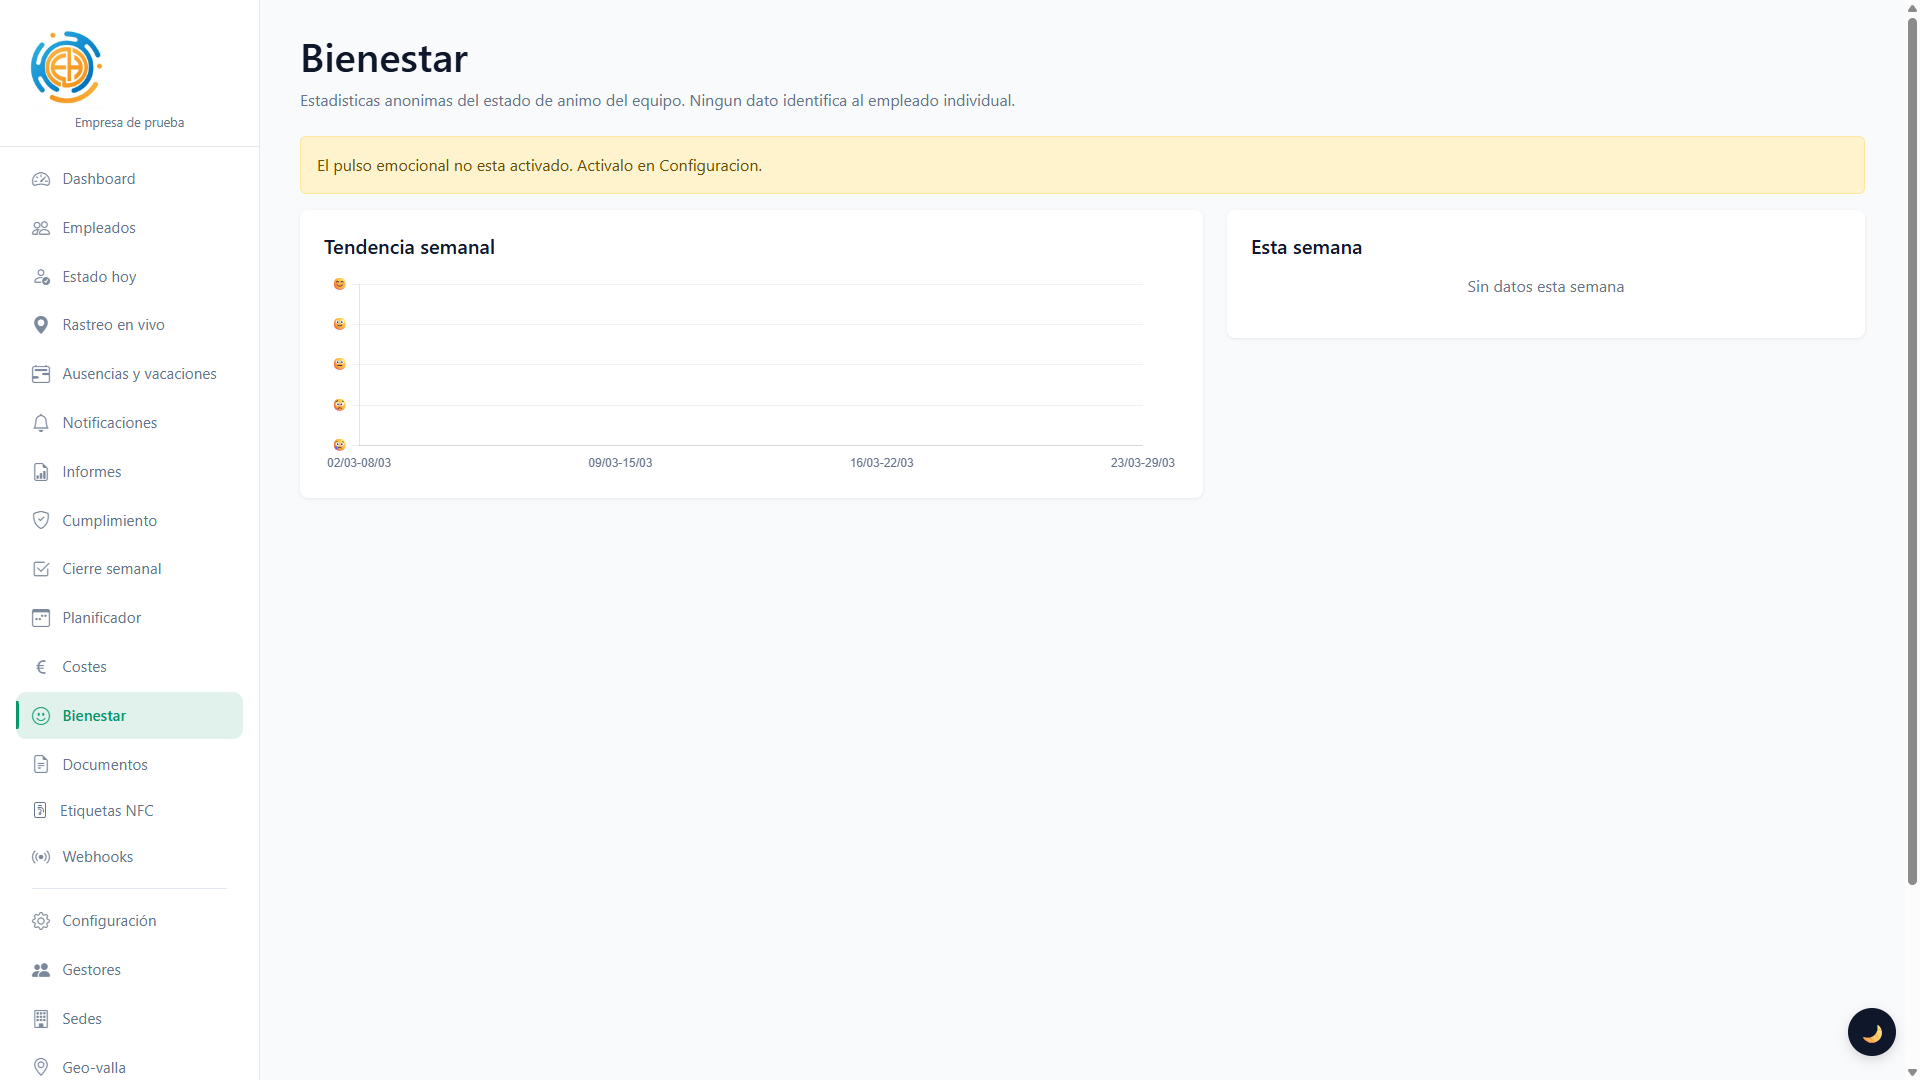Open the Informes section
The height and width of the screenshot is (1080, 1920).
point(91,472)
